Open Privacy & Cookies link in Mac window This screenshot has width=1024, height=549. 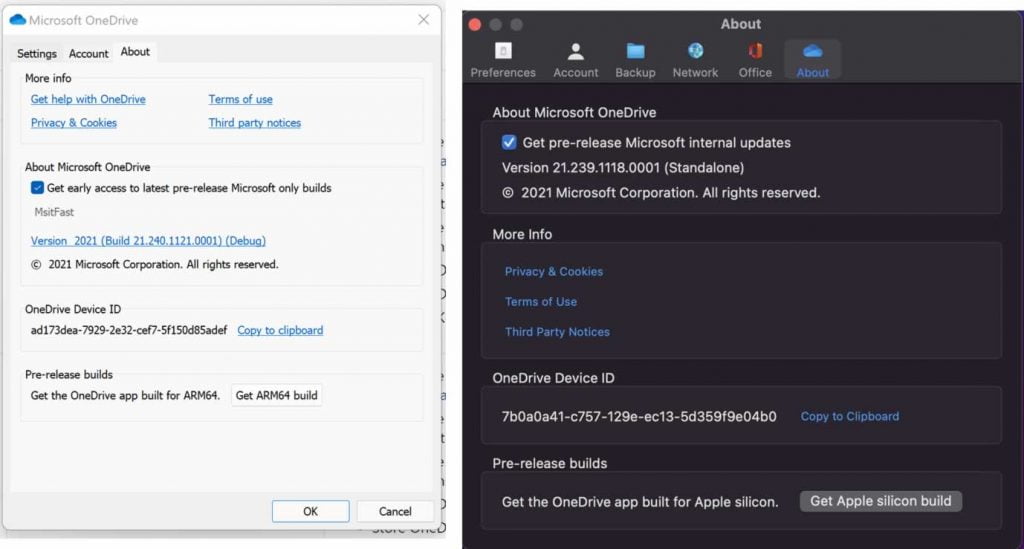[554, 272]
